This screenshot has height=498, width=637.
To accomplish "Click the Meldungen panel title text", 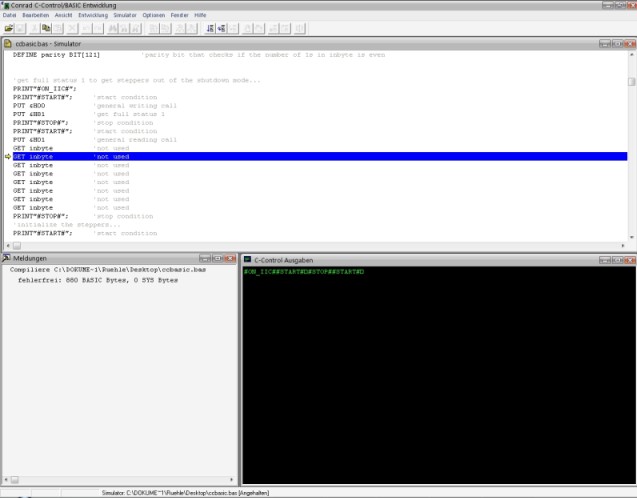I will pos(30,258).
